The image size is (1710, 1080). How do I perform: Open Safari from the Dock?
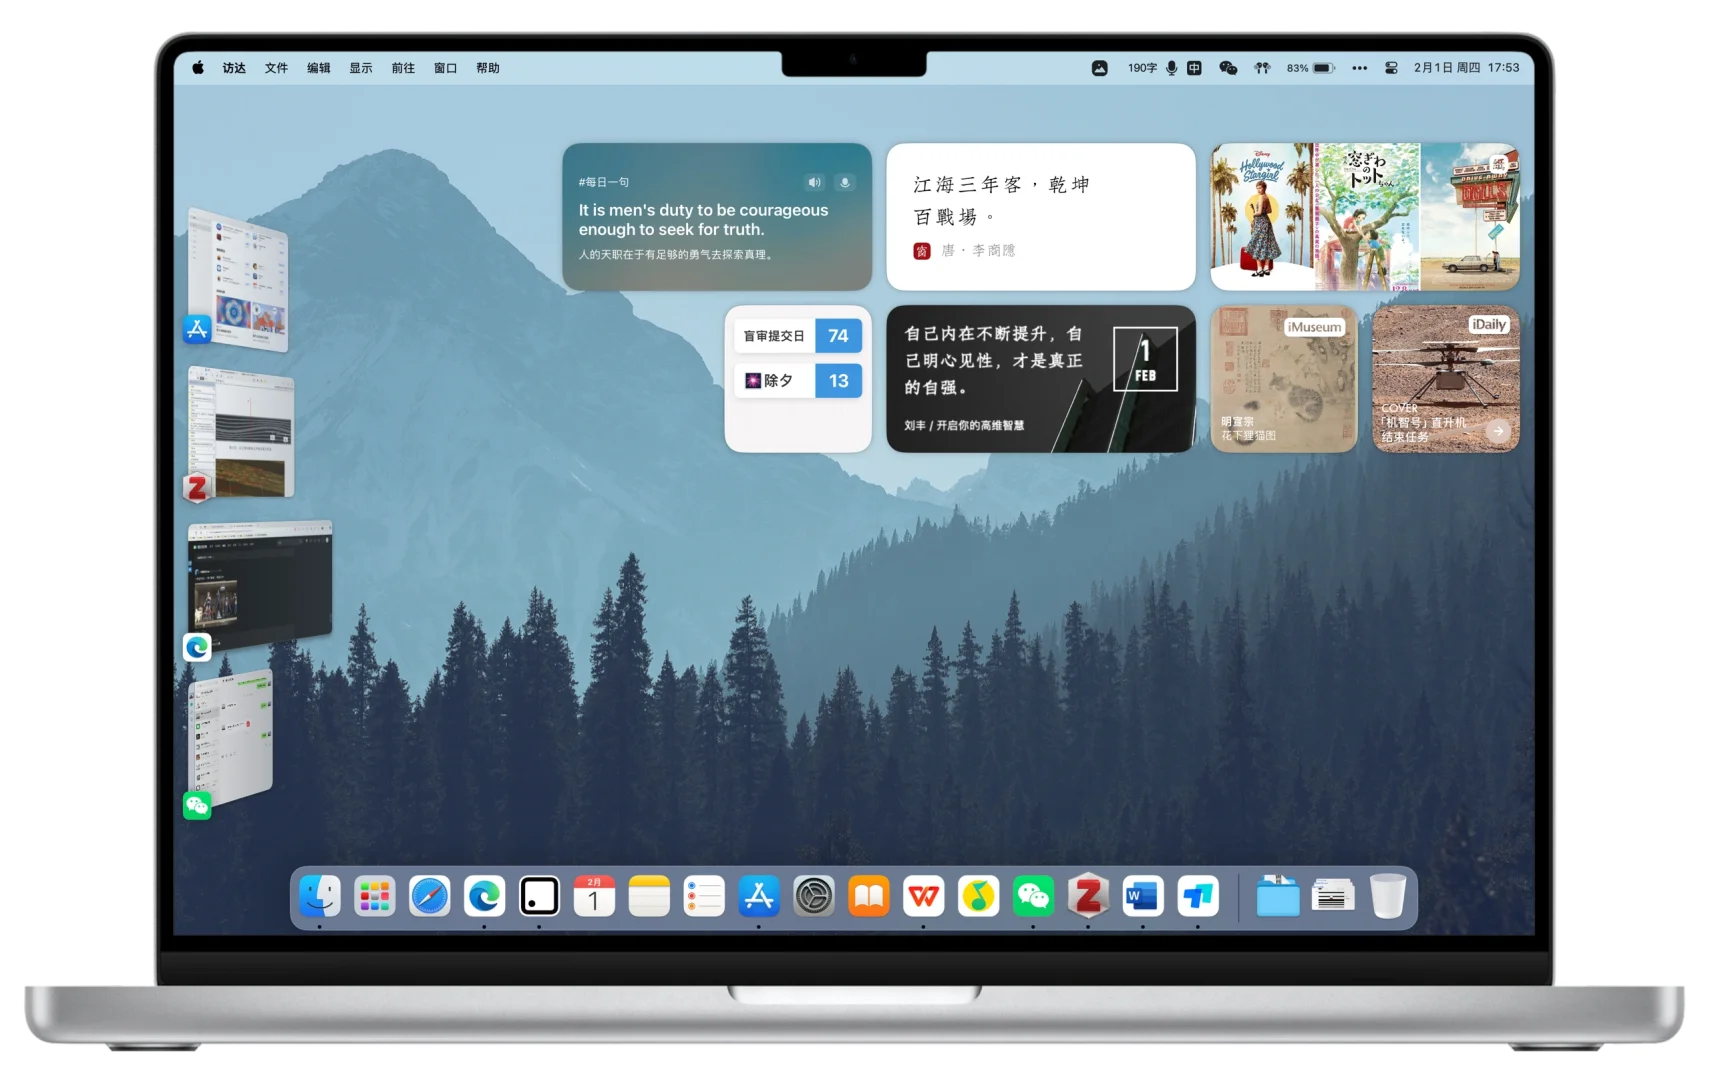coord(429,897)
